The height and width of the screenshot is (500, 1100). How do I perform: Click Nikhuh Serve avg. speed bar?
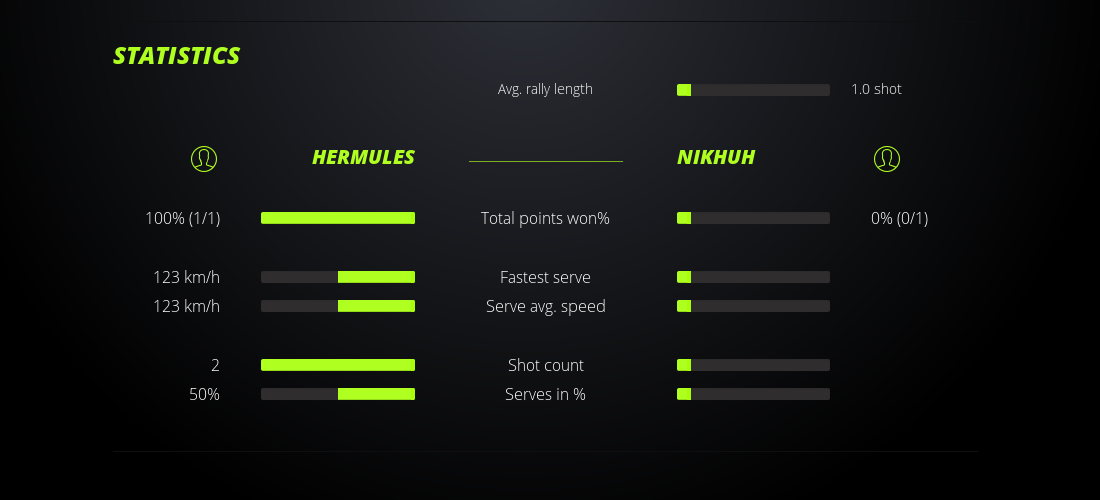753,306
